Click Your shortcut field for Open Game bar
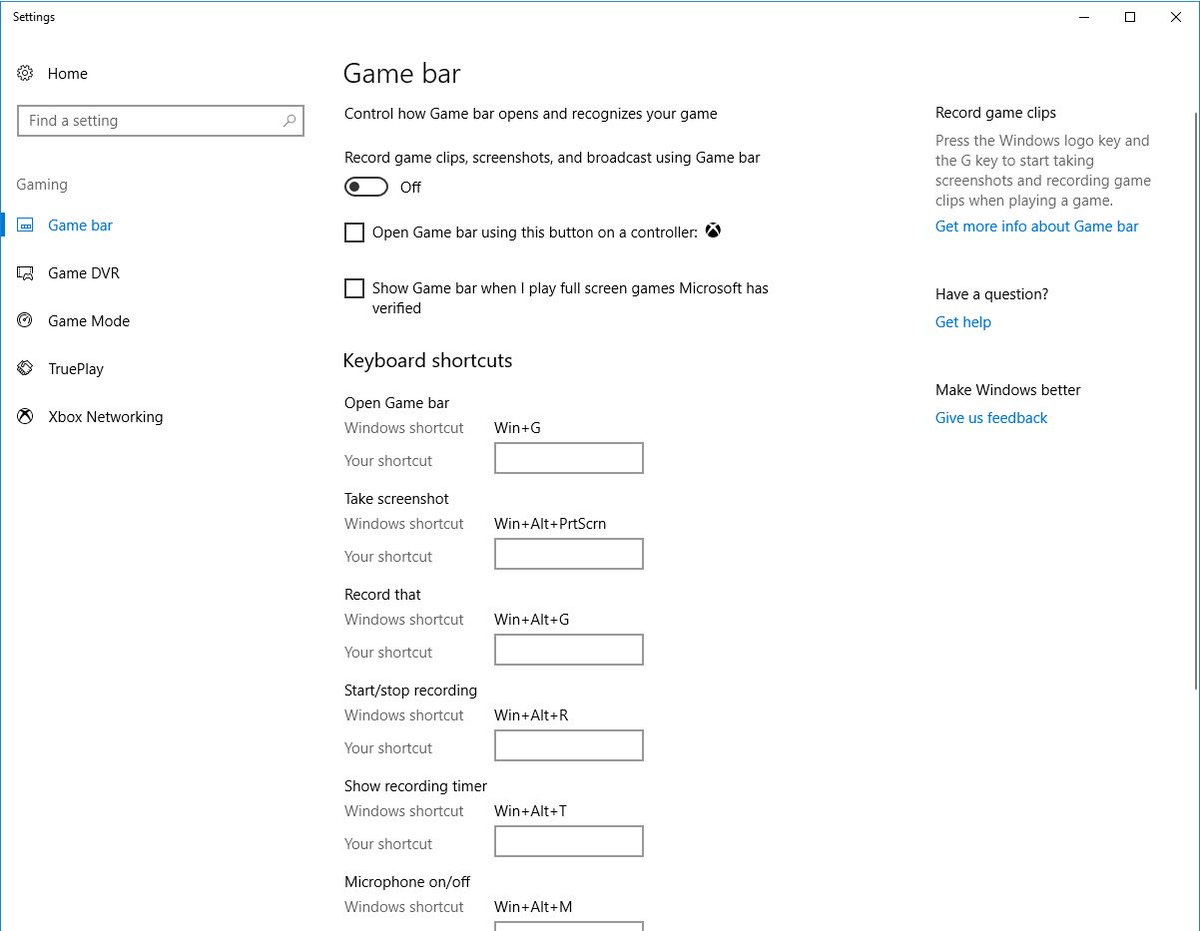1200x931 pixels. point(569,458)
